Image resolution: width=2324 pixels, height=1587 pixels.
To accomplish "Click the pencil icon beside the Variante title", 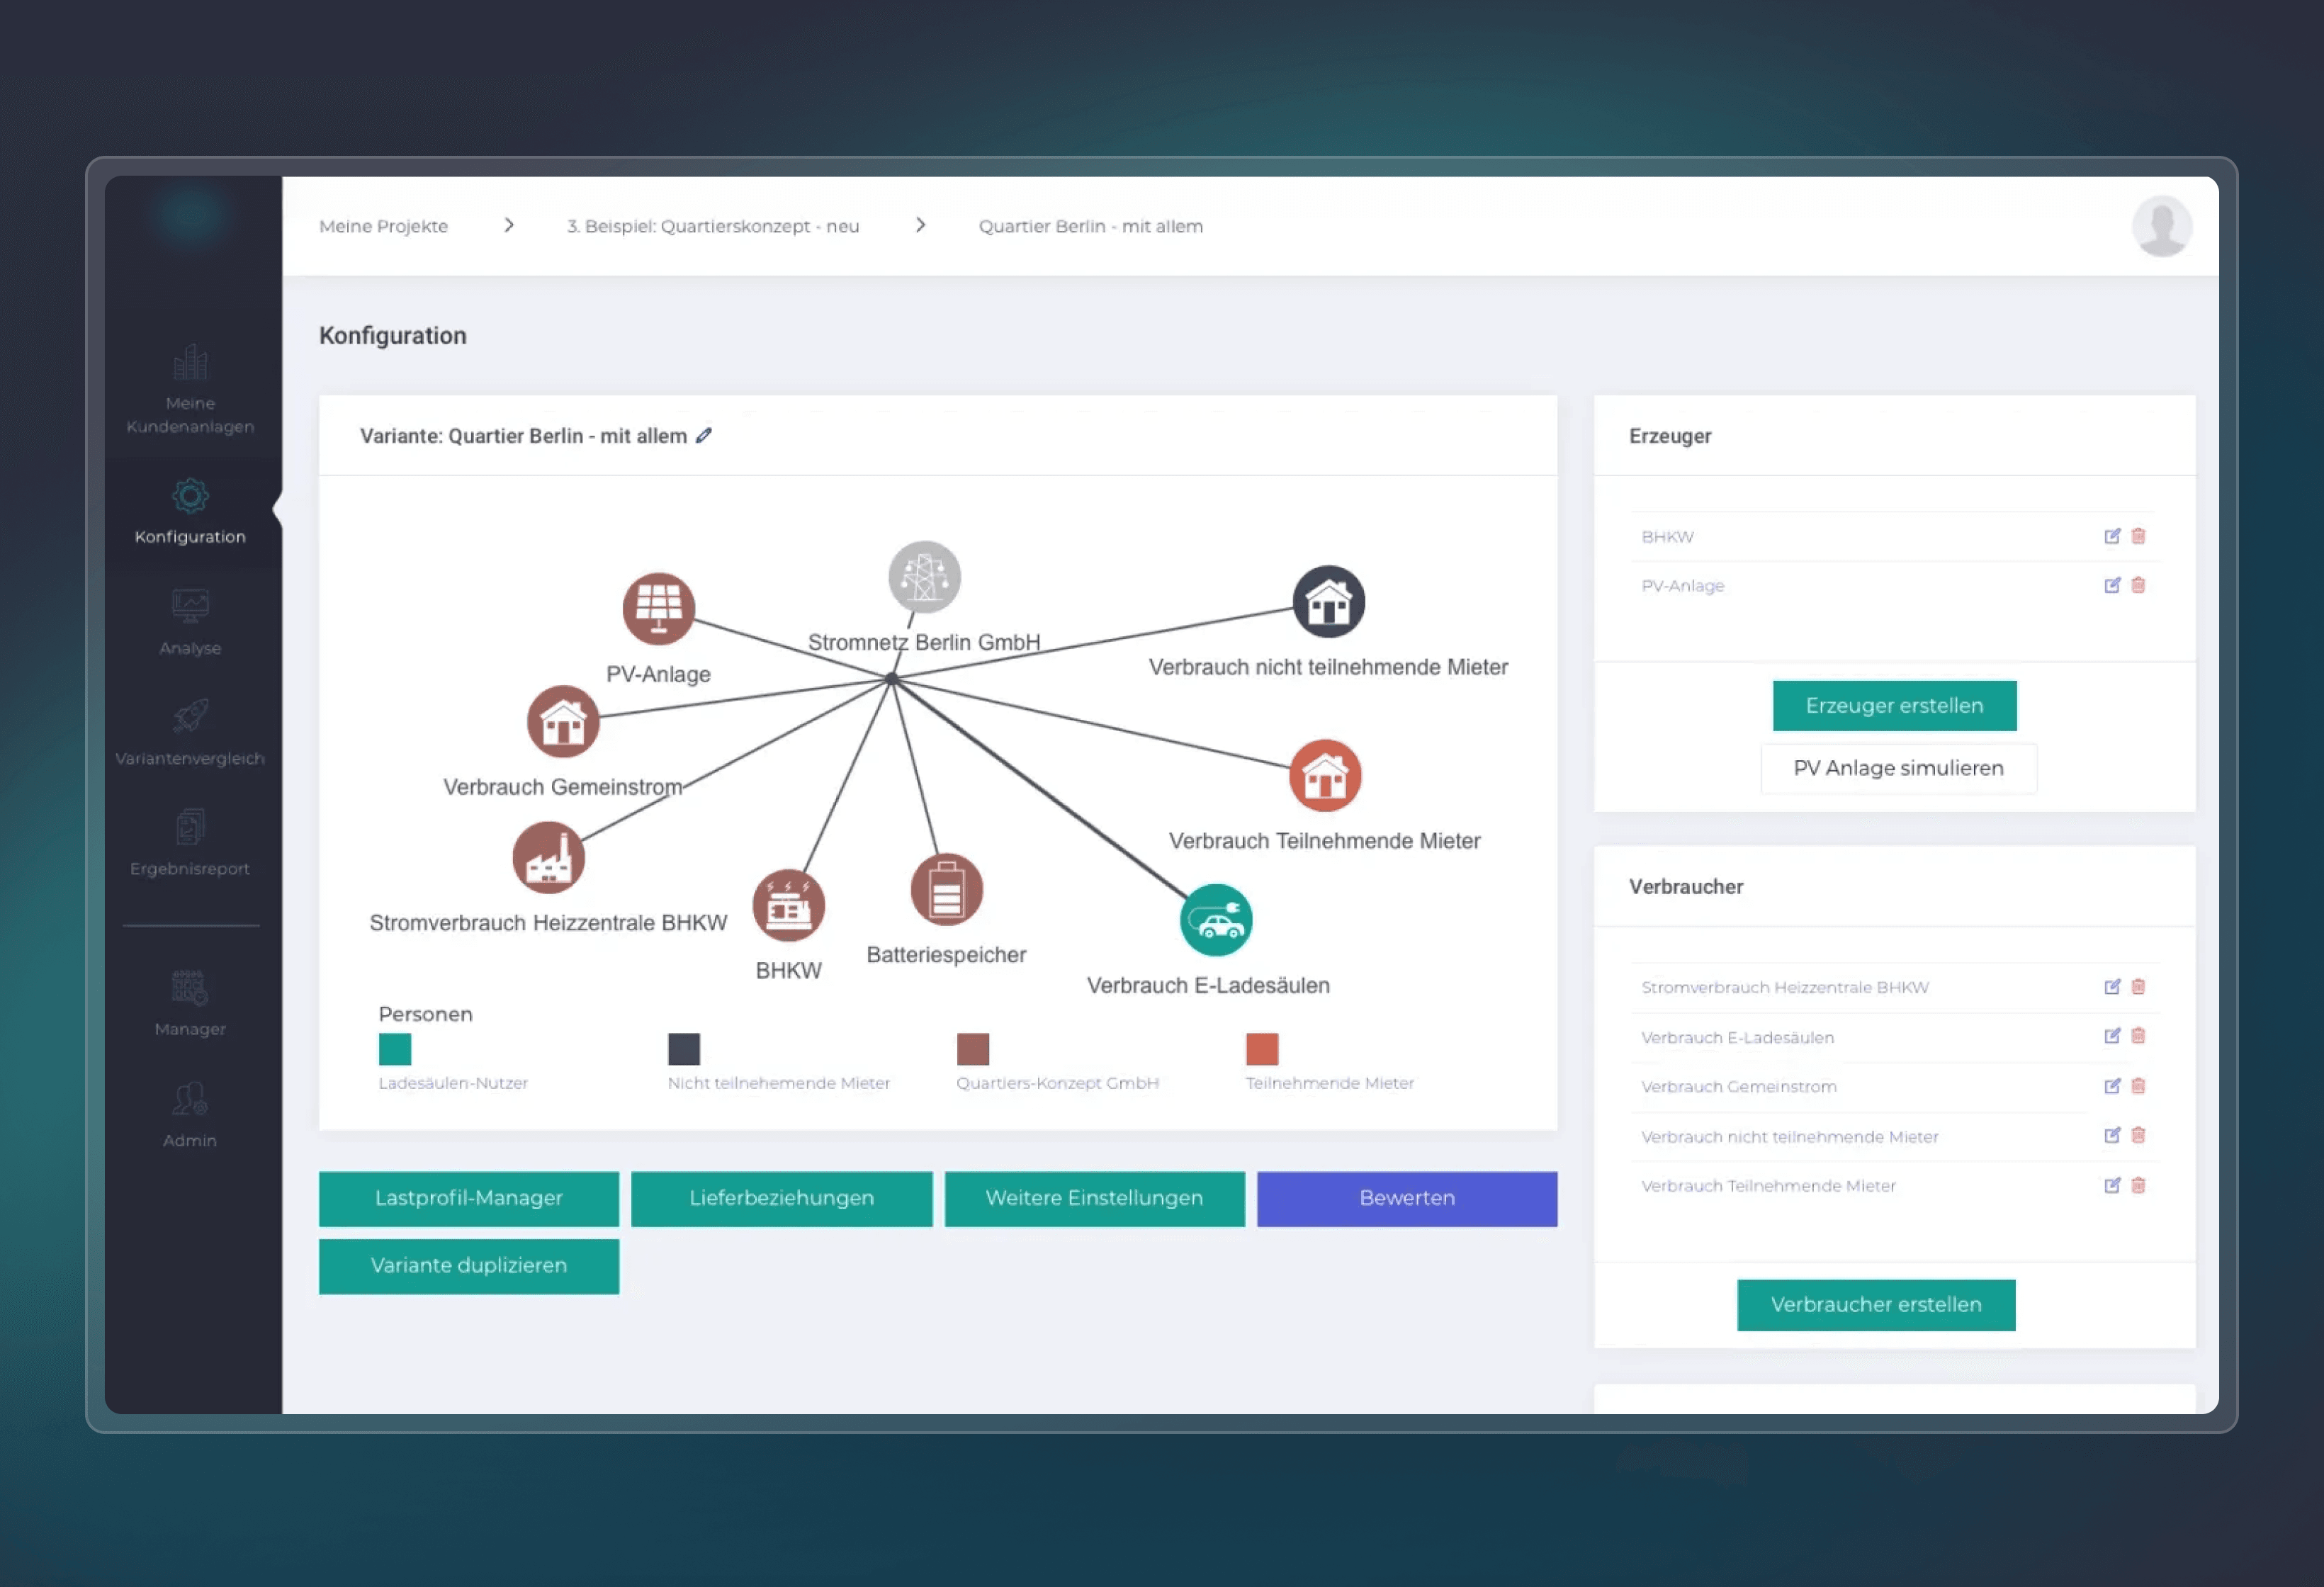I will coord(704,435).
